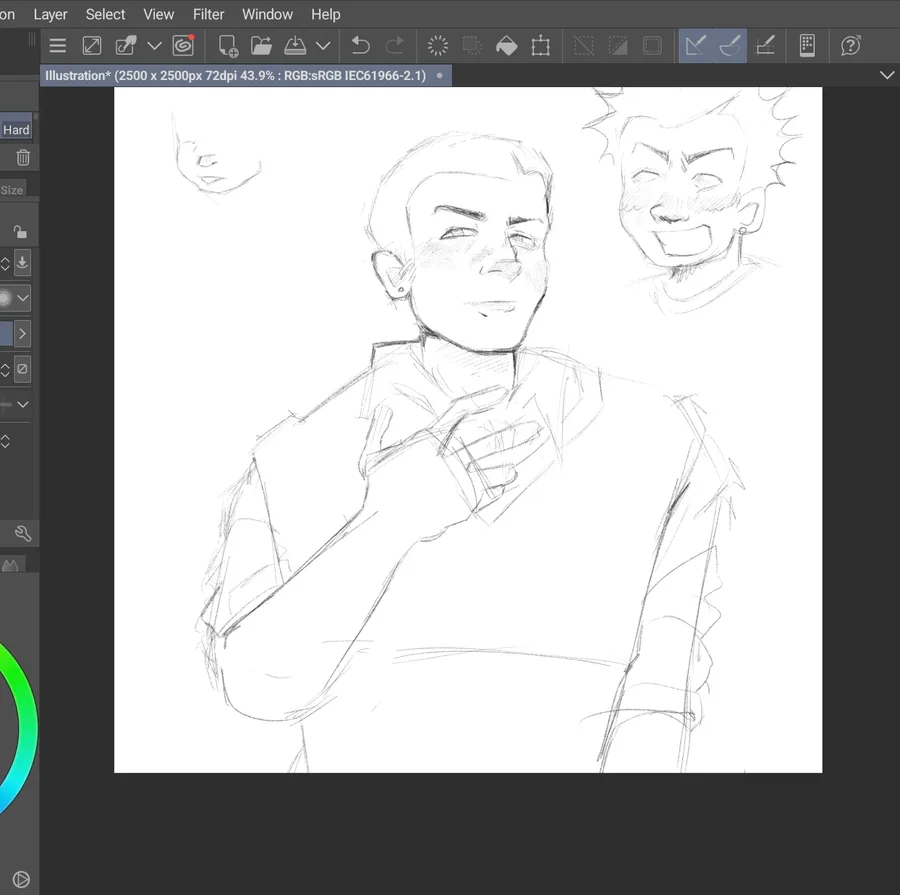Image resolution: width=900 pixels, height=895 pixels.
Task: Open Clip Studio Paint support help icon
Action: 851,45
